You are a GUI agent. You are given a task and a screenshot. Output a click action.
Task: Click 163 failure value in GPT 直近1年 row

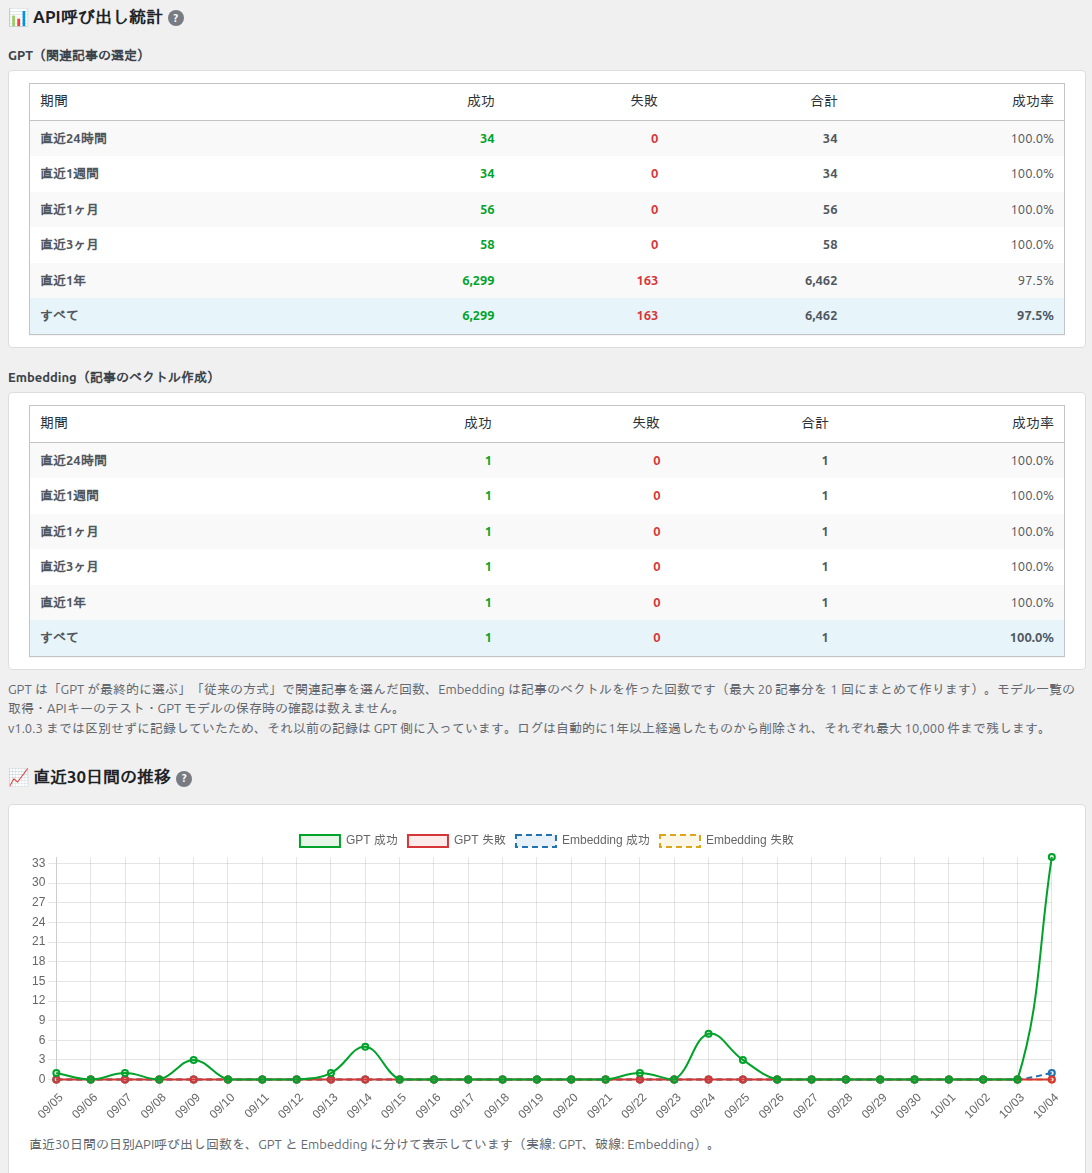[x=647, y=281]
